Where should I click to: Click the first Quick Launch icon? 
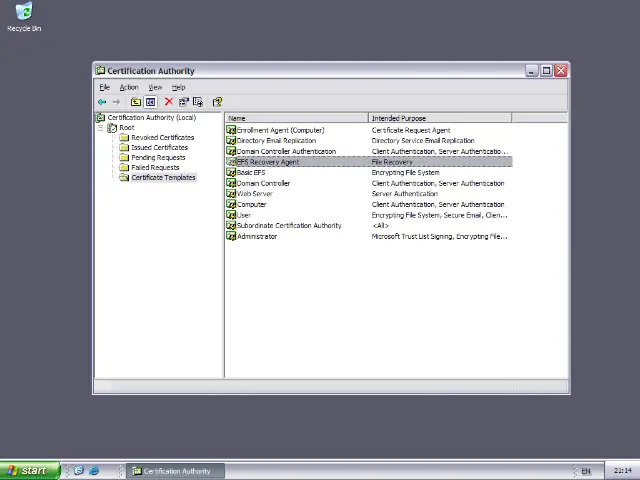point(79,471)
